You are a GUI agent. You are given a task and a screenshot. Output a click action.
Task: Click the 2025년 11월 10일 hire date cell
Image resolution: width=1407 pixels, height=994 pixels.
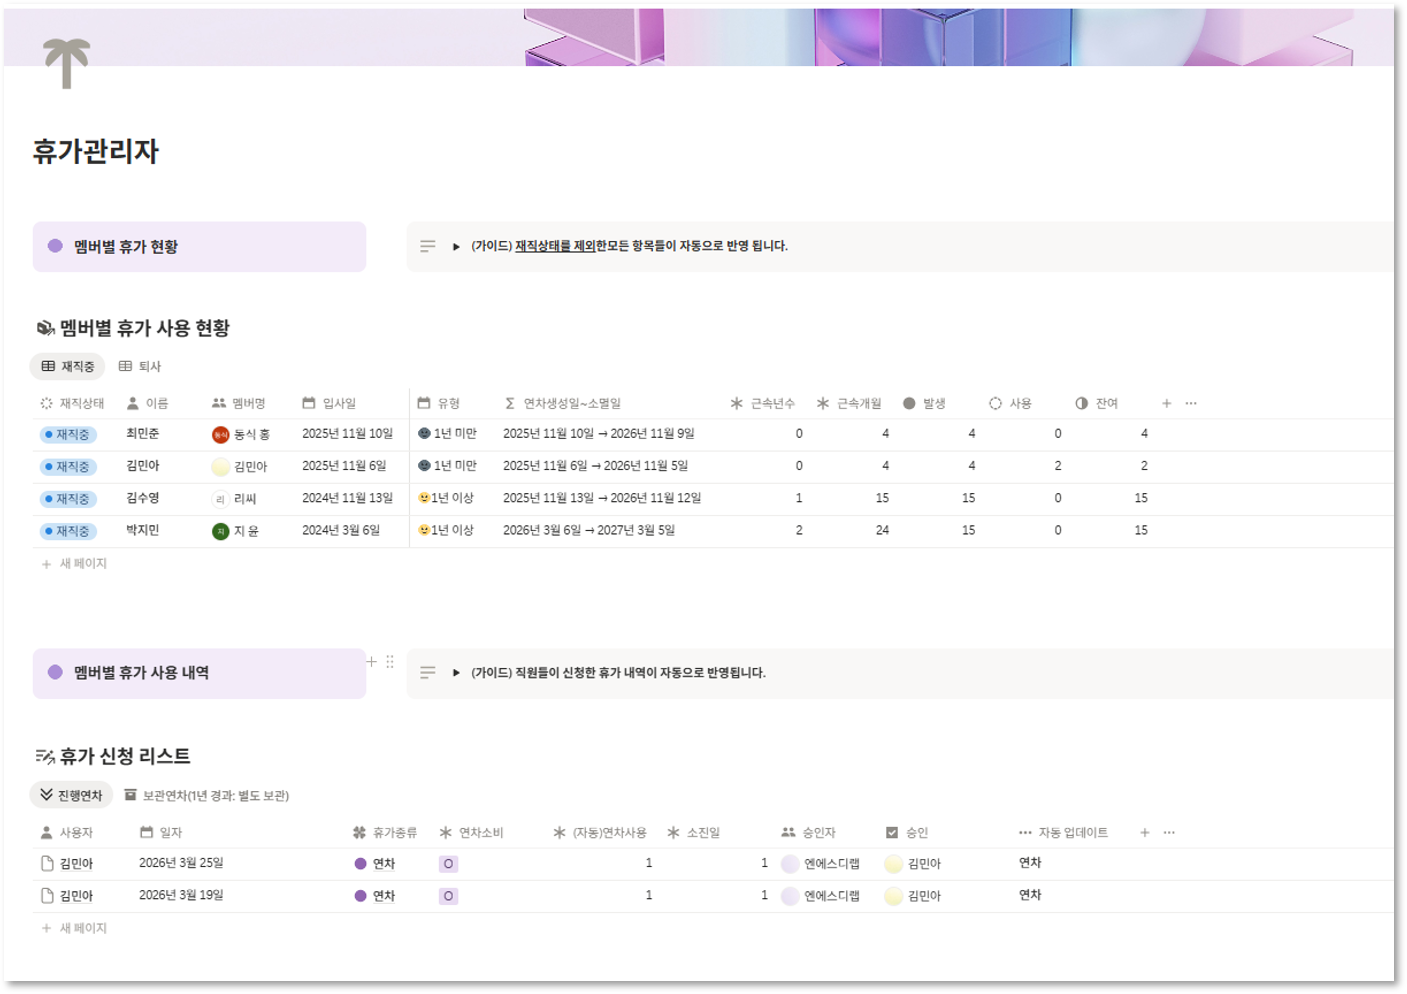(x=347, y=434)
